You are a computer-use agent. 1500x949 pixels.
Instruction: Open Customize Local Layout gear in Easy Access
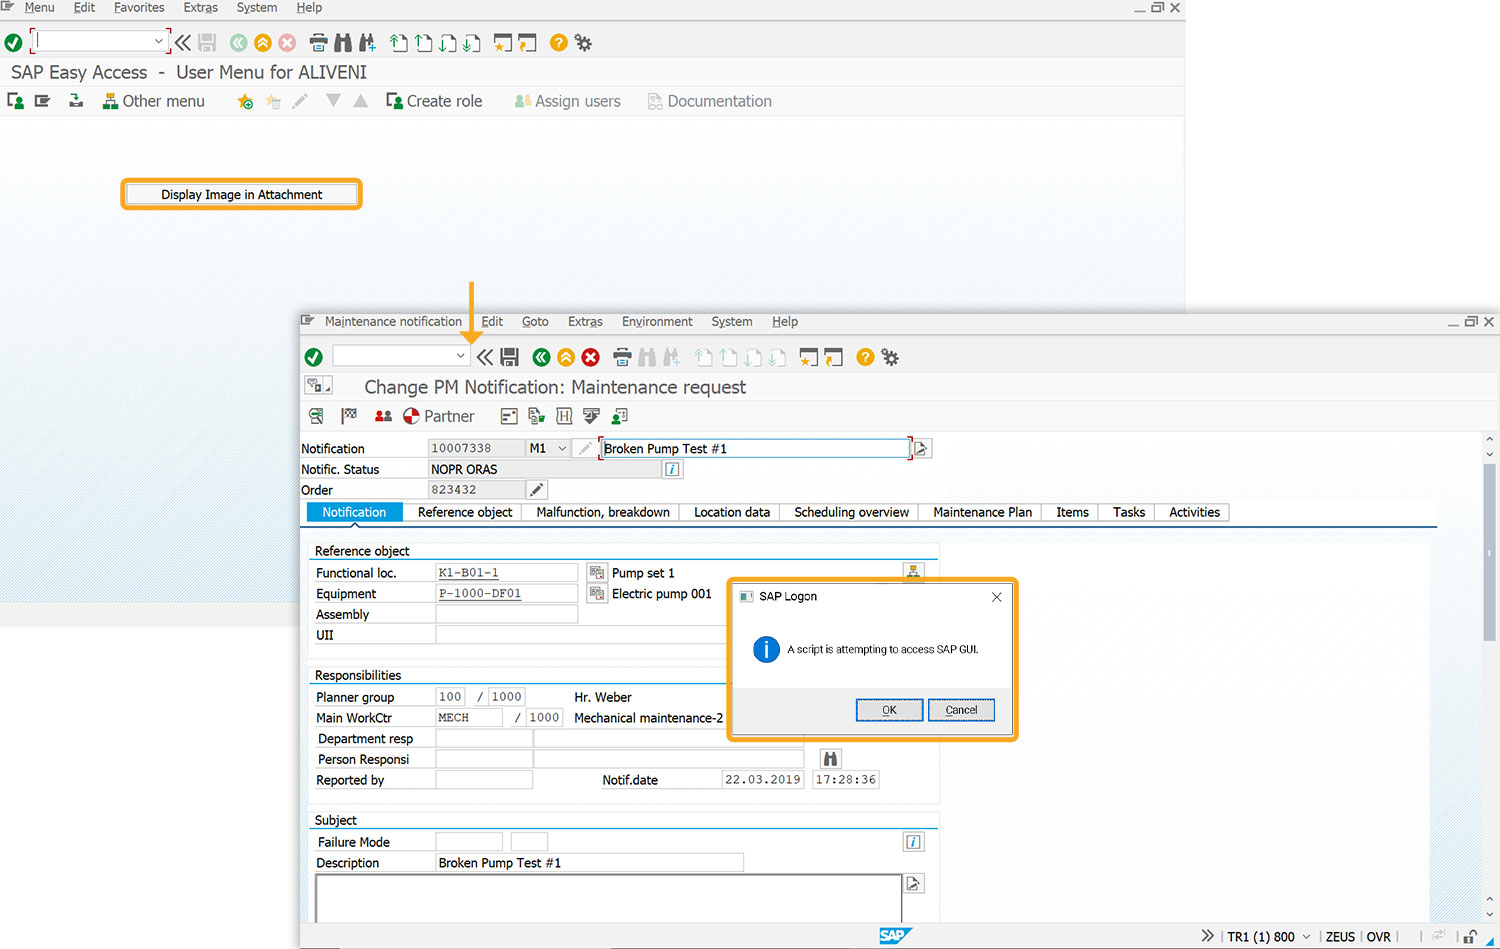coord(583,43)
